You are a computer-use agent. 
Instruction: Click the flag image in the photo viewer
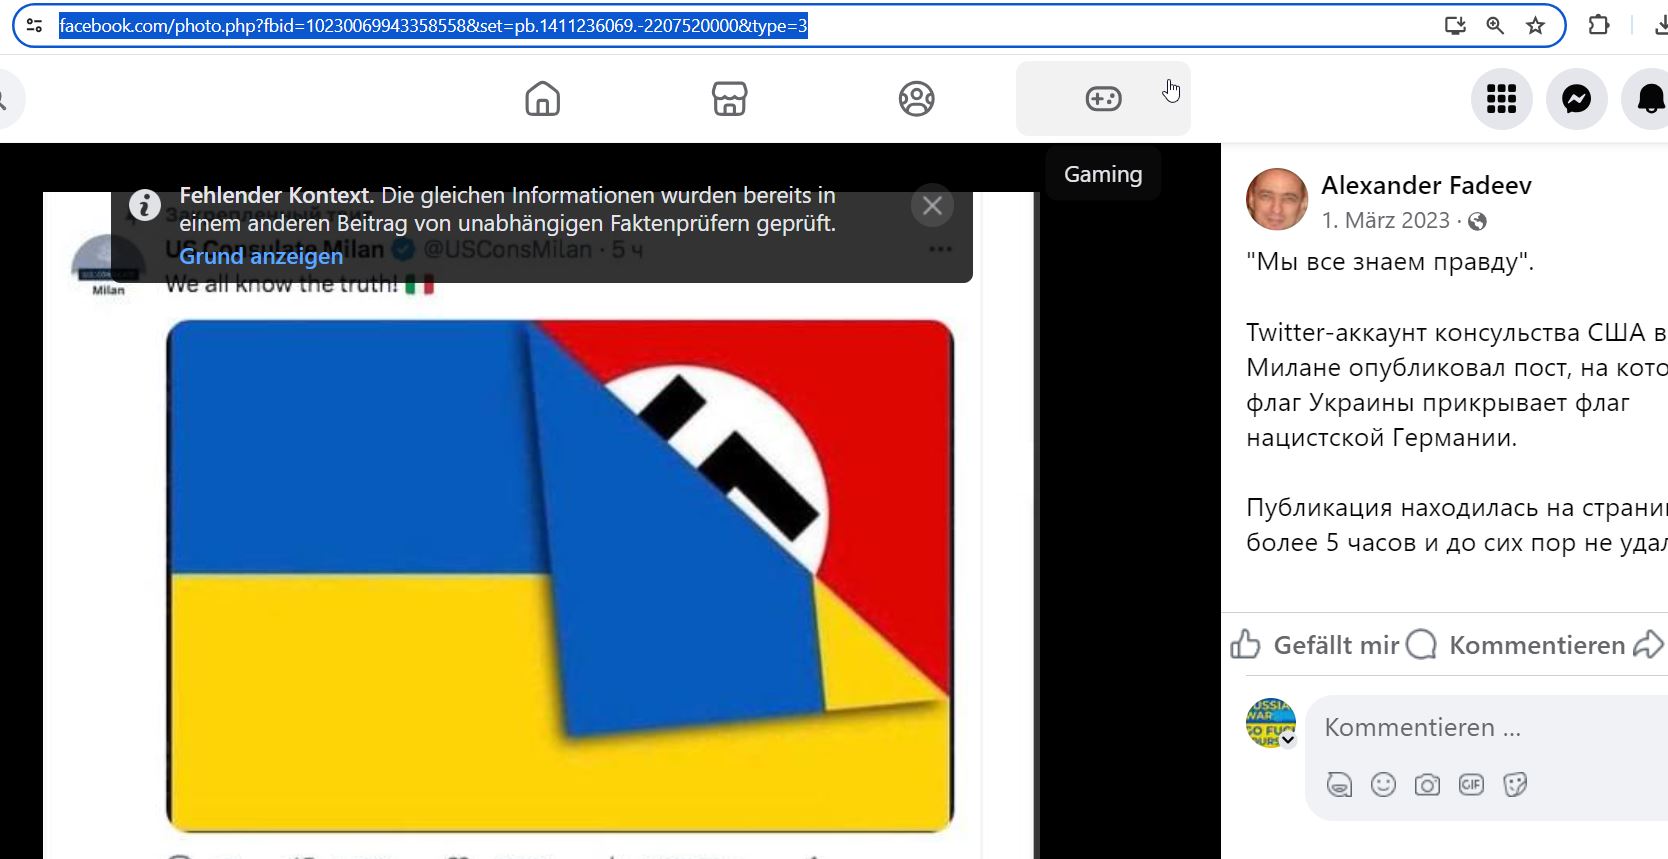[x=560, y=576]
